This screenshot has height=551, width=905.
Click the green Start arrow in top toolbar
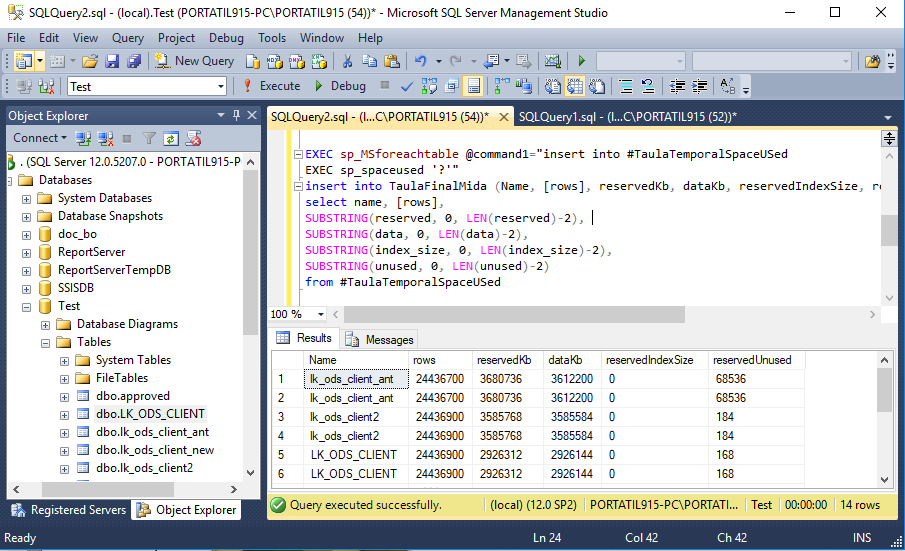pos(581,61)
